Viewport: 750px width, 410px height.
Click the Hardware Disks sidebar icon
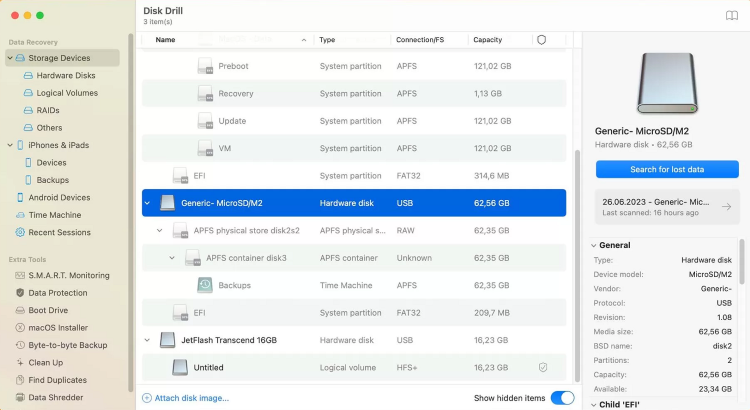(x=28, y=76)
